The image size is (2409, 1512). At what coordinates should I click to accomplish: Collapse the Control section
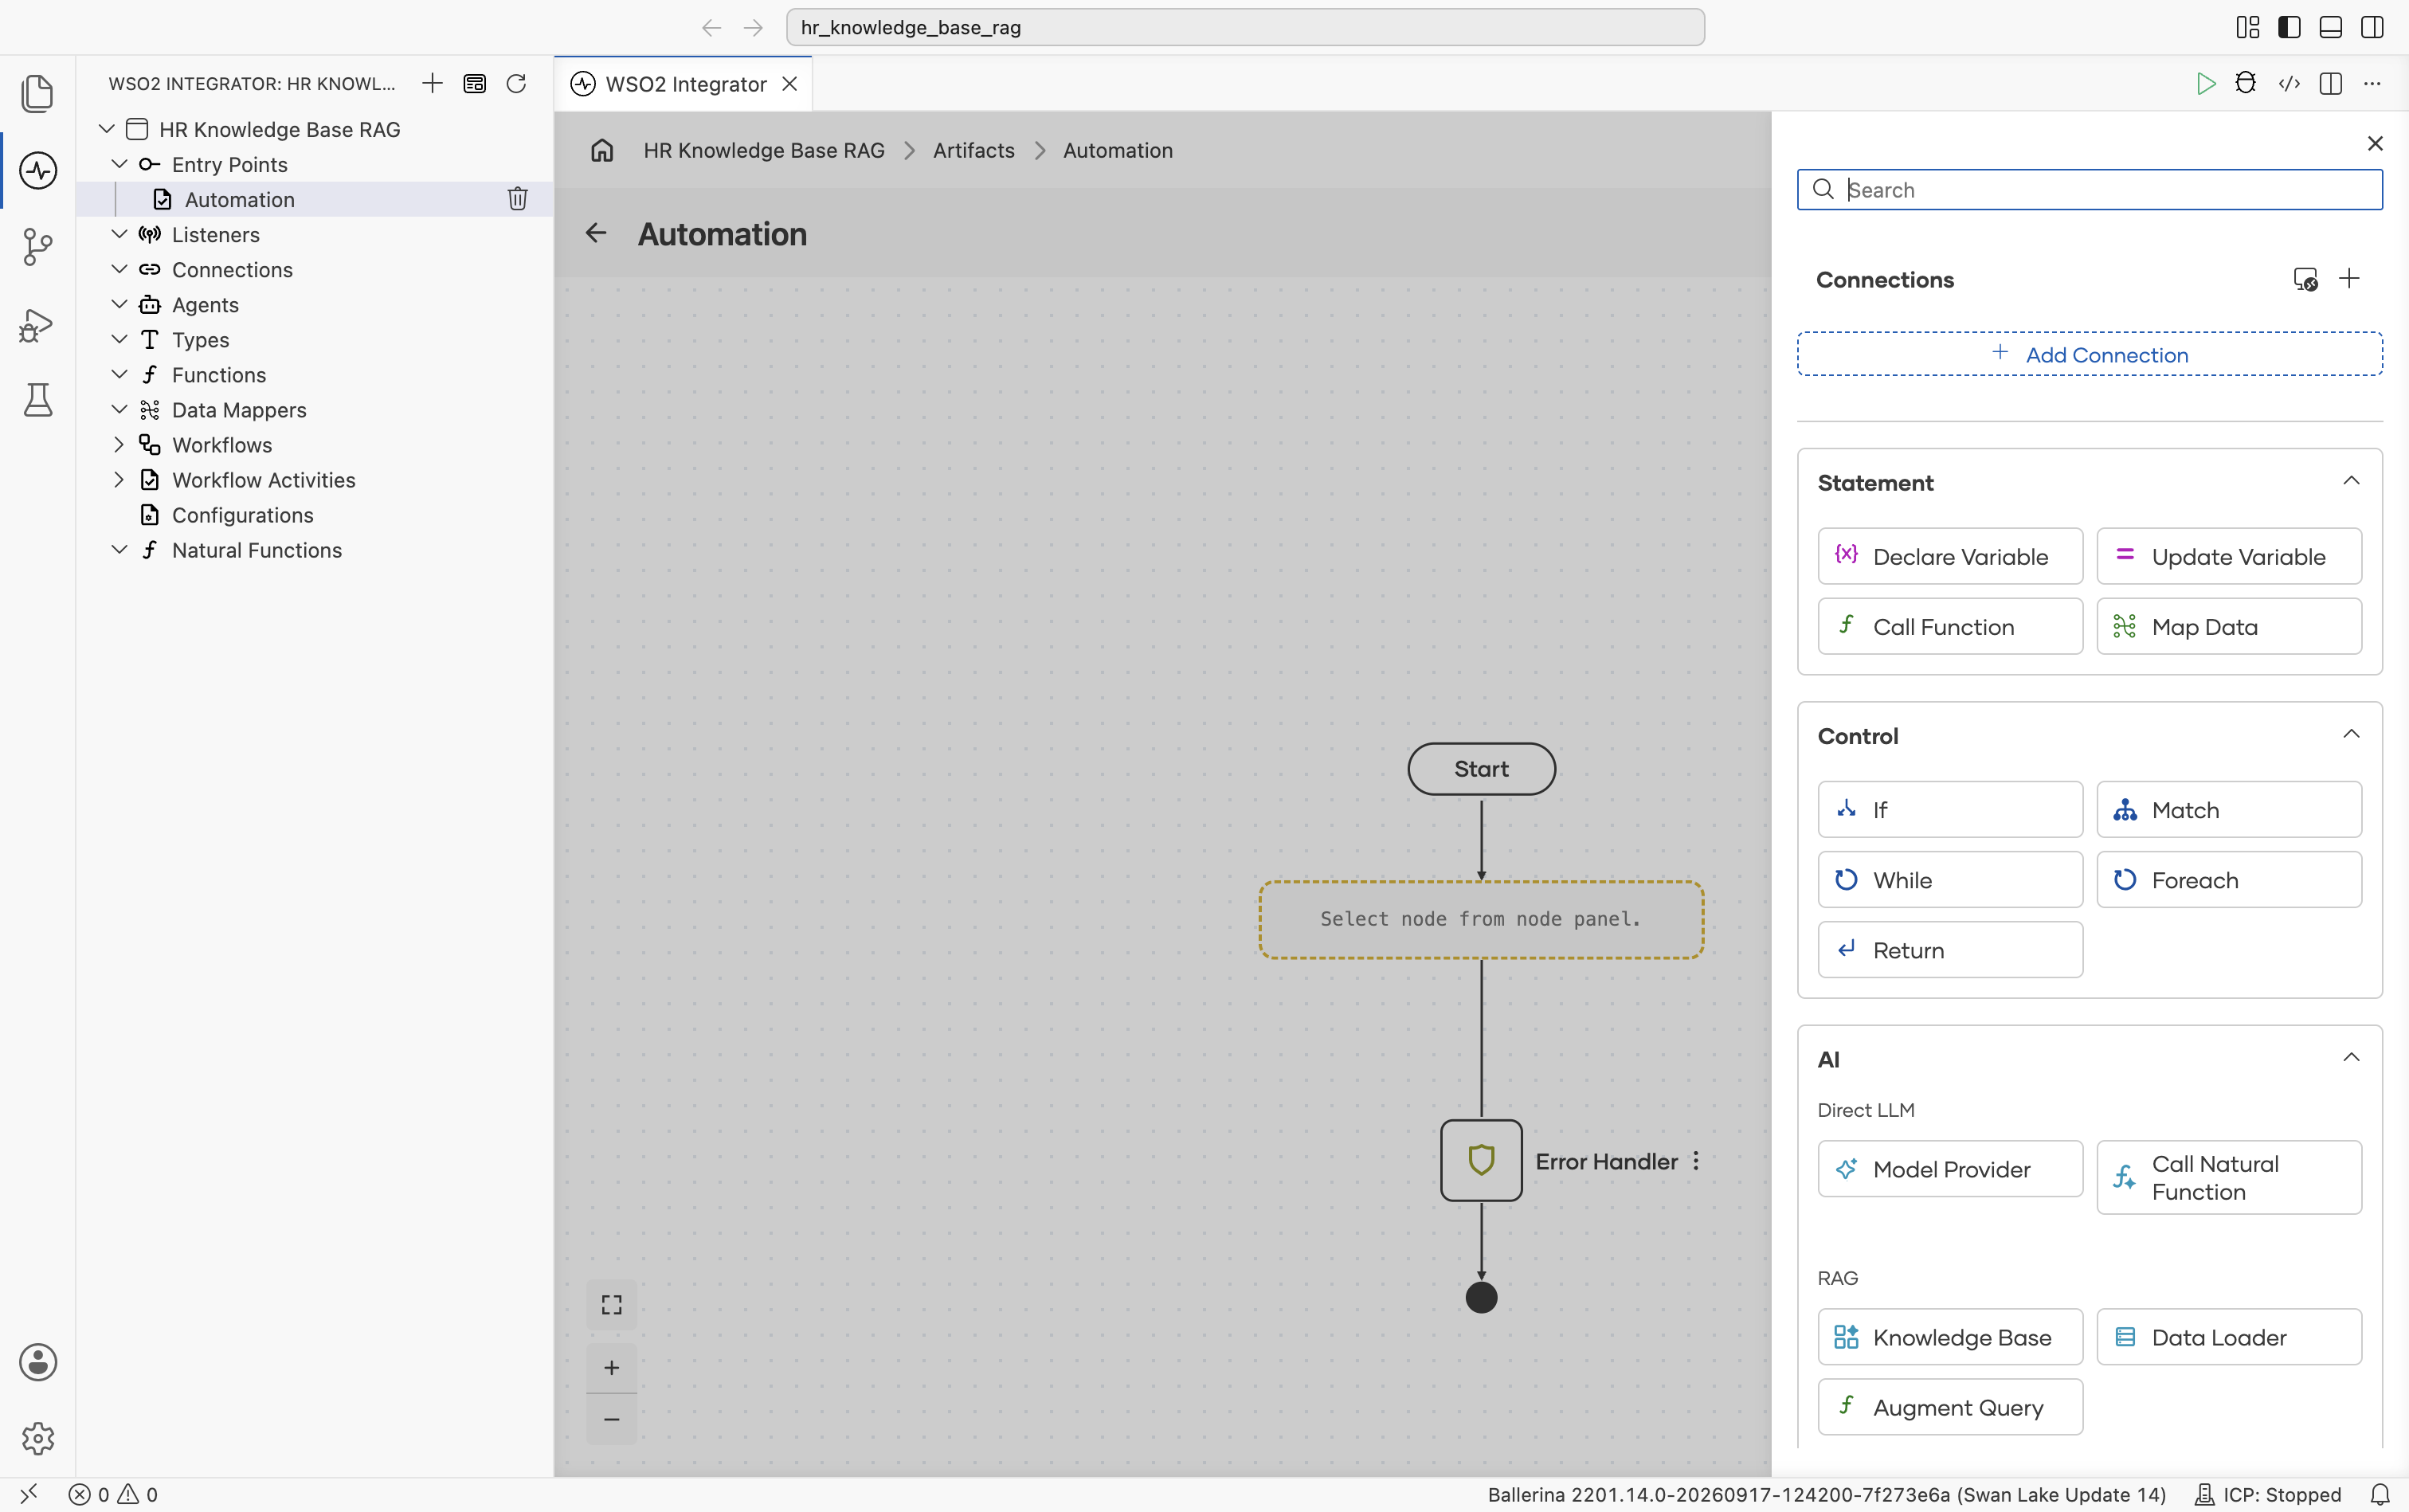[2351, 734]
